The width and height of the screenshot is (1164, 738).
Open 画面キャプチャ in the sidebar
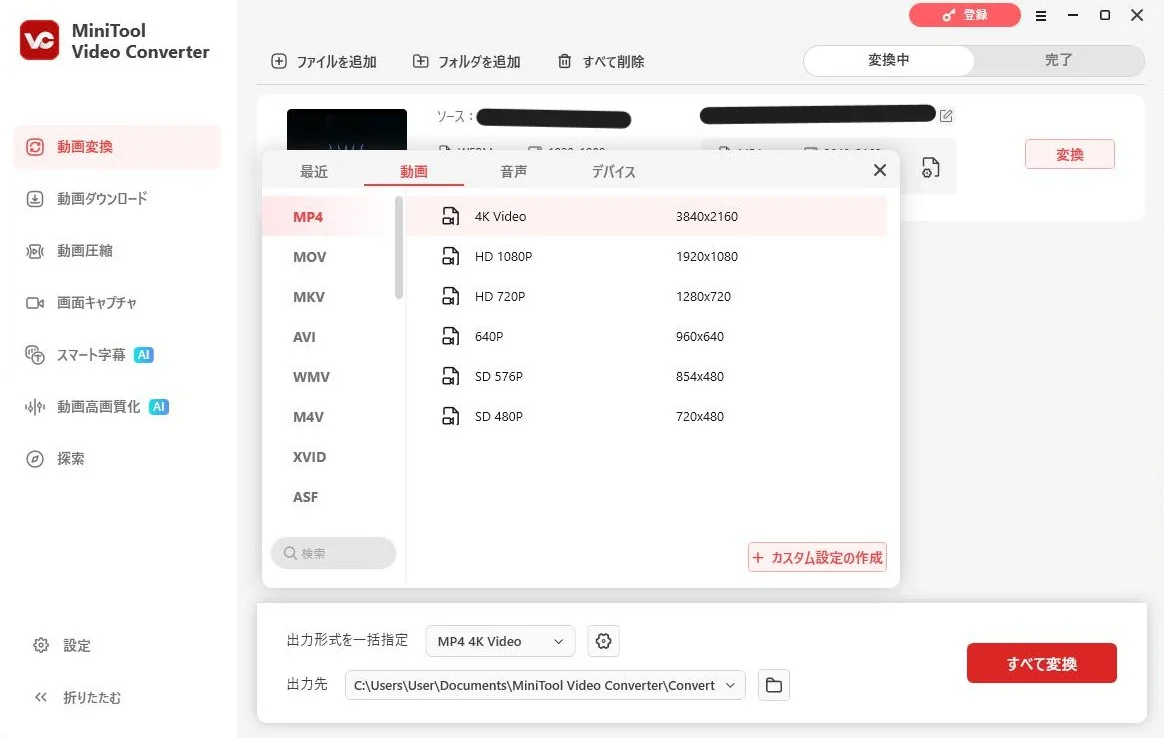[97, 303]
